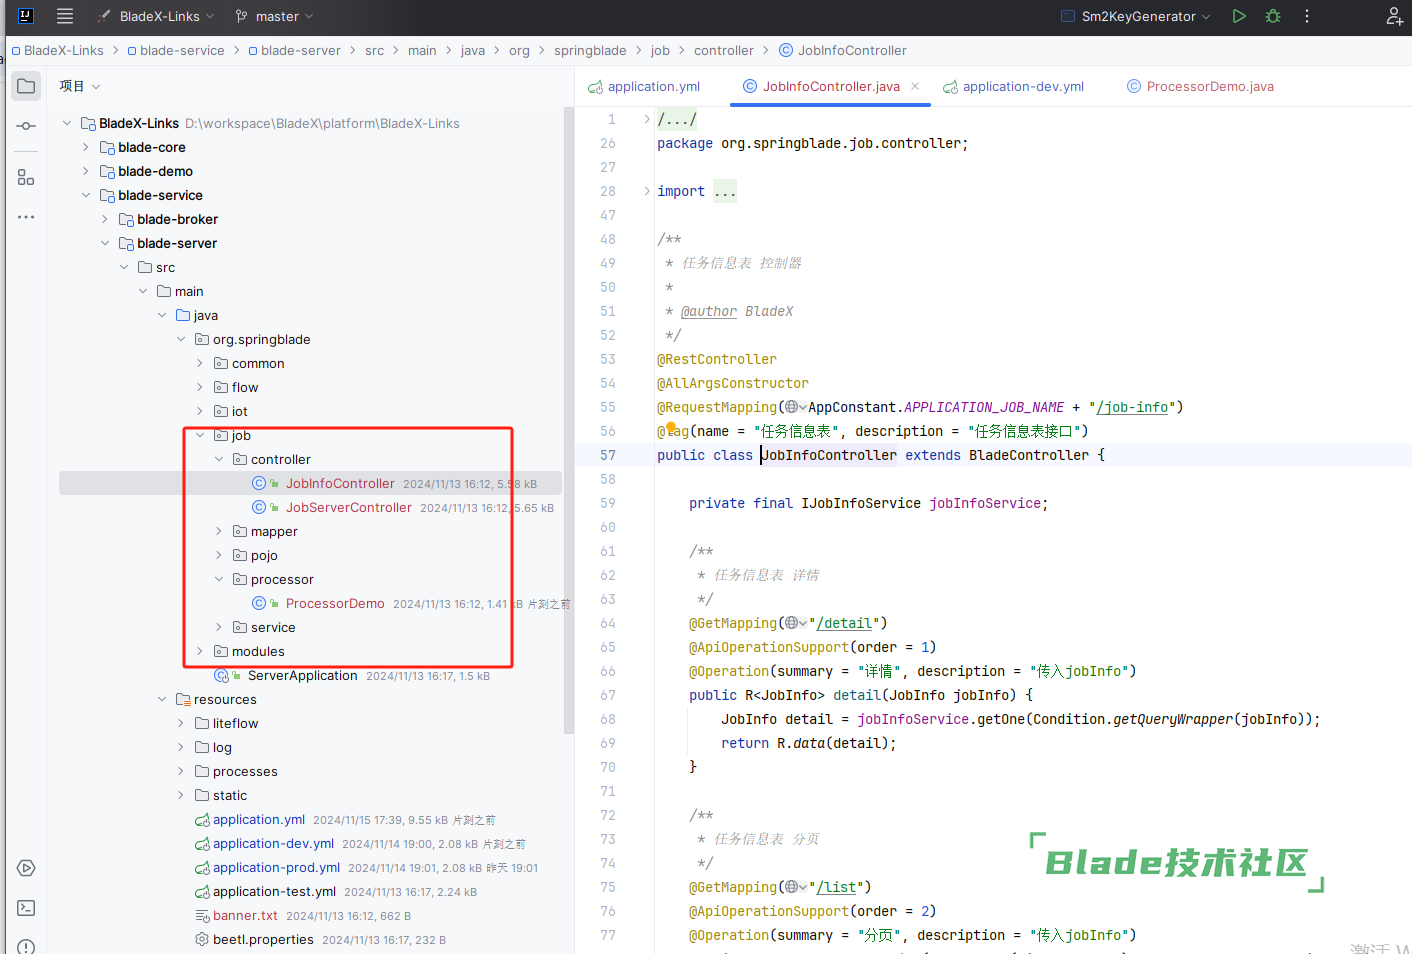Click the IJobInfoService type on line 59
1412x954 pixels.
click(x=860, y=503)
